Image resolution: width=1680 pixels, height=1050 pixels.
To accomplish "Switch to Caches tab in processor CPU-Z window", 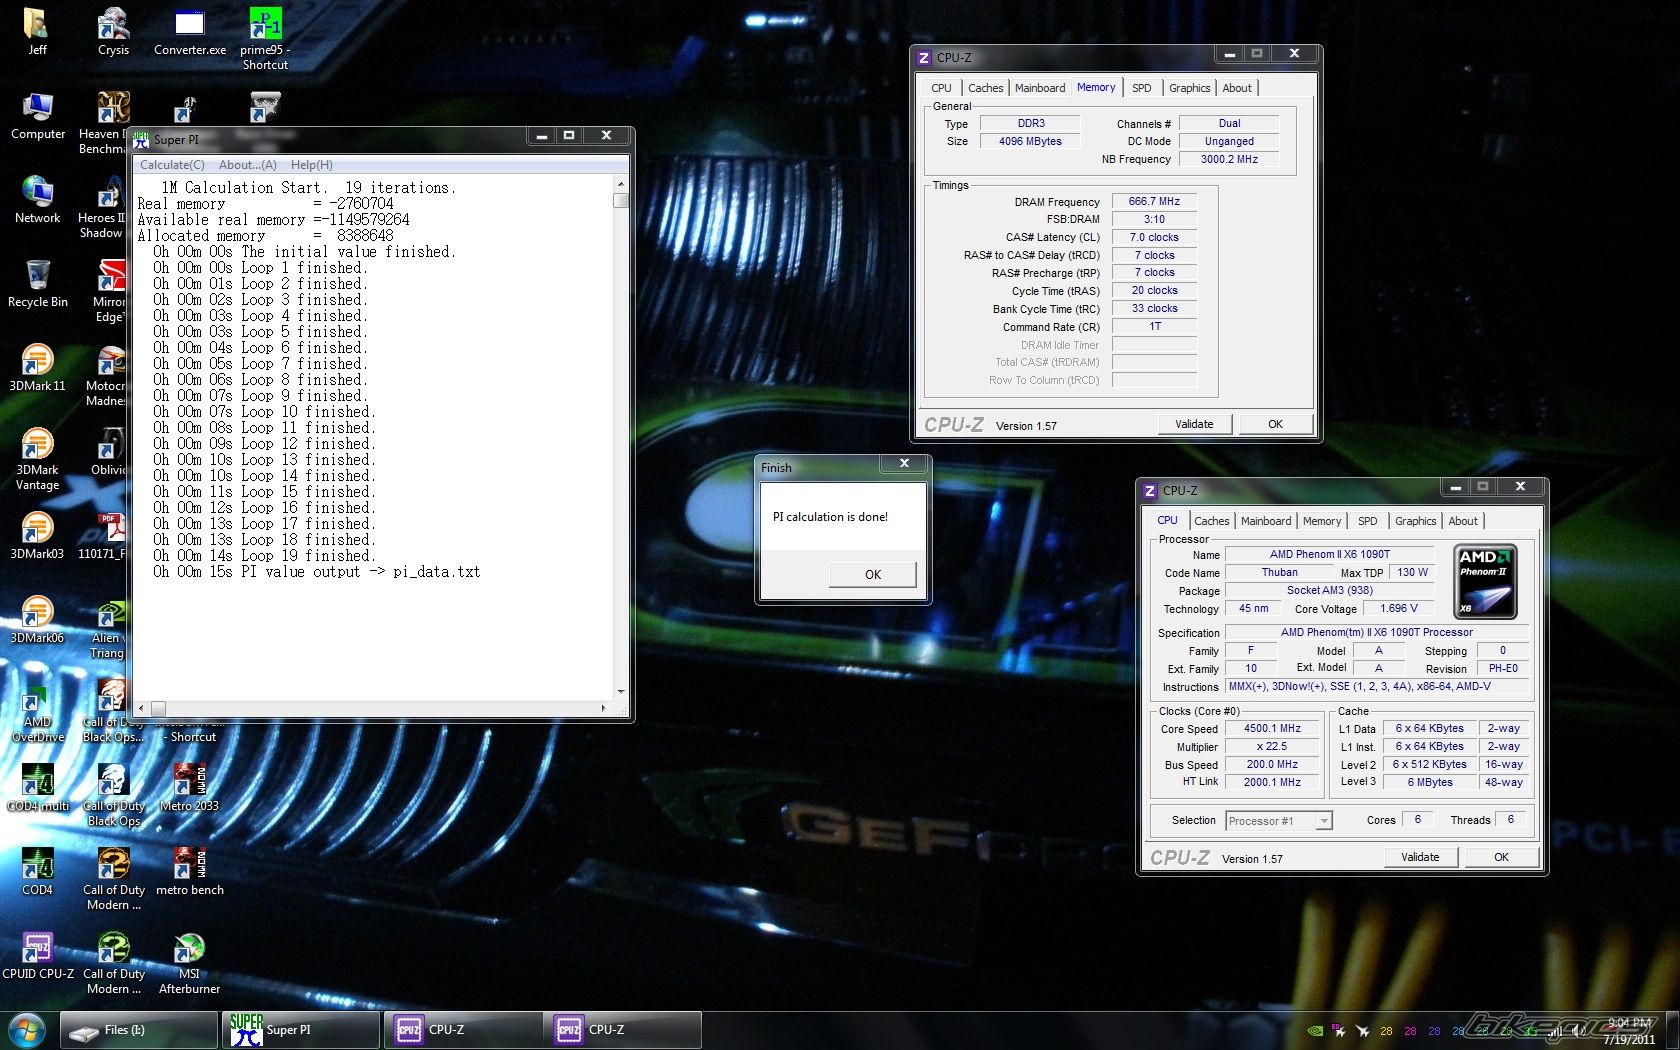I will click(1211, 521).
